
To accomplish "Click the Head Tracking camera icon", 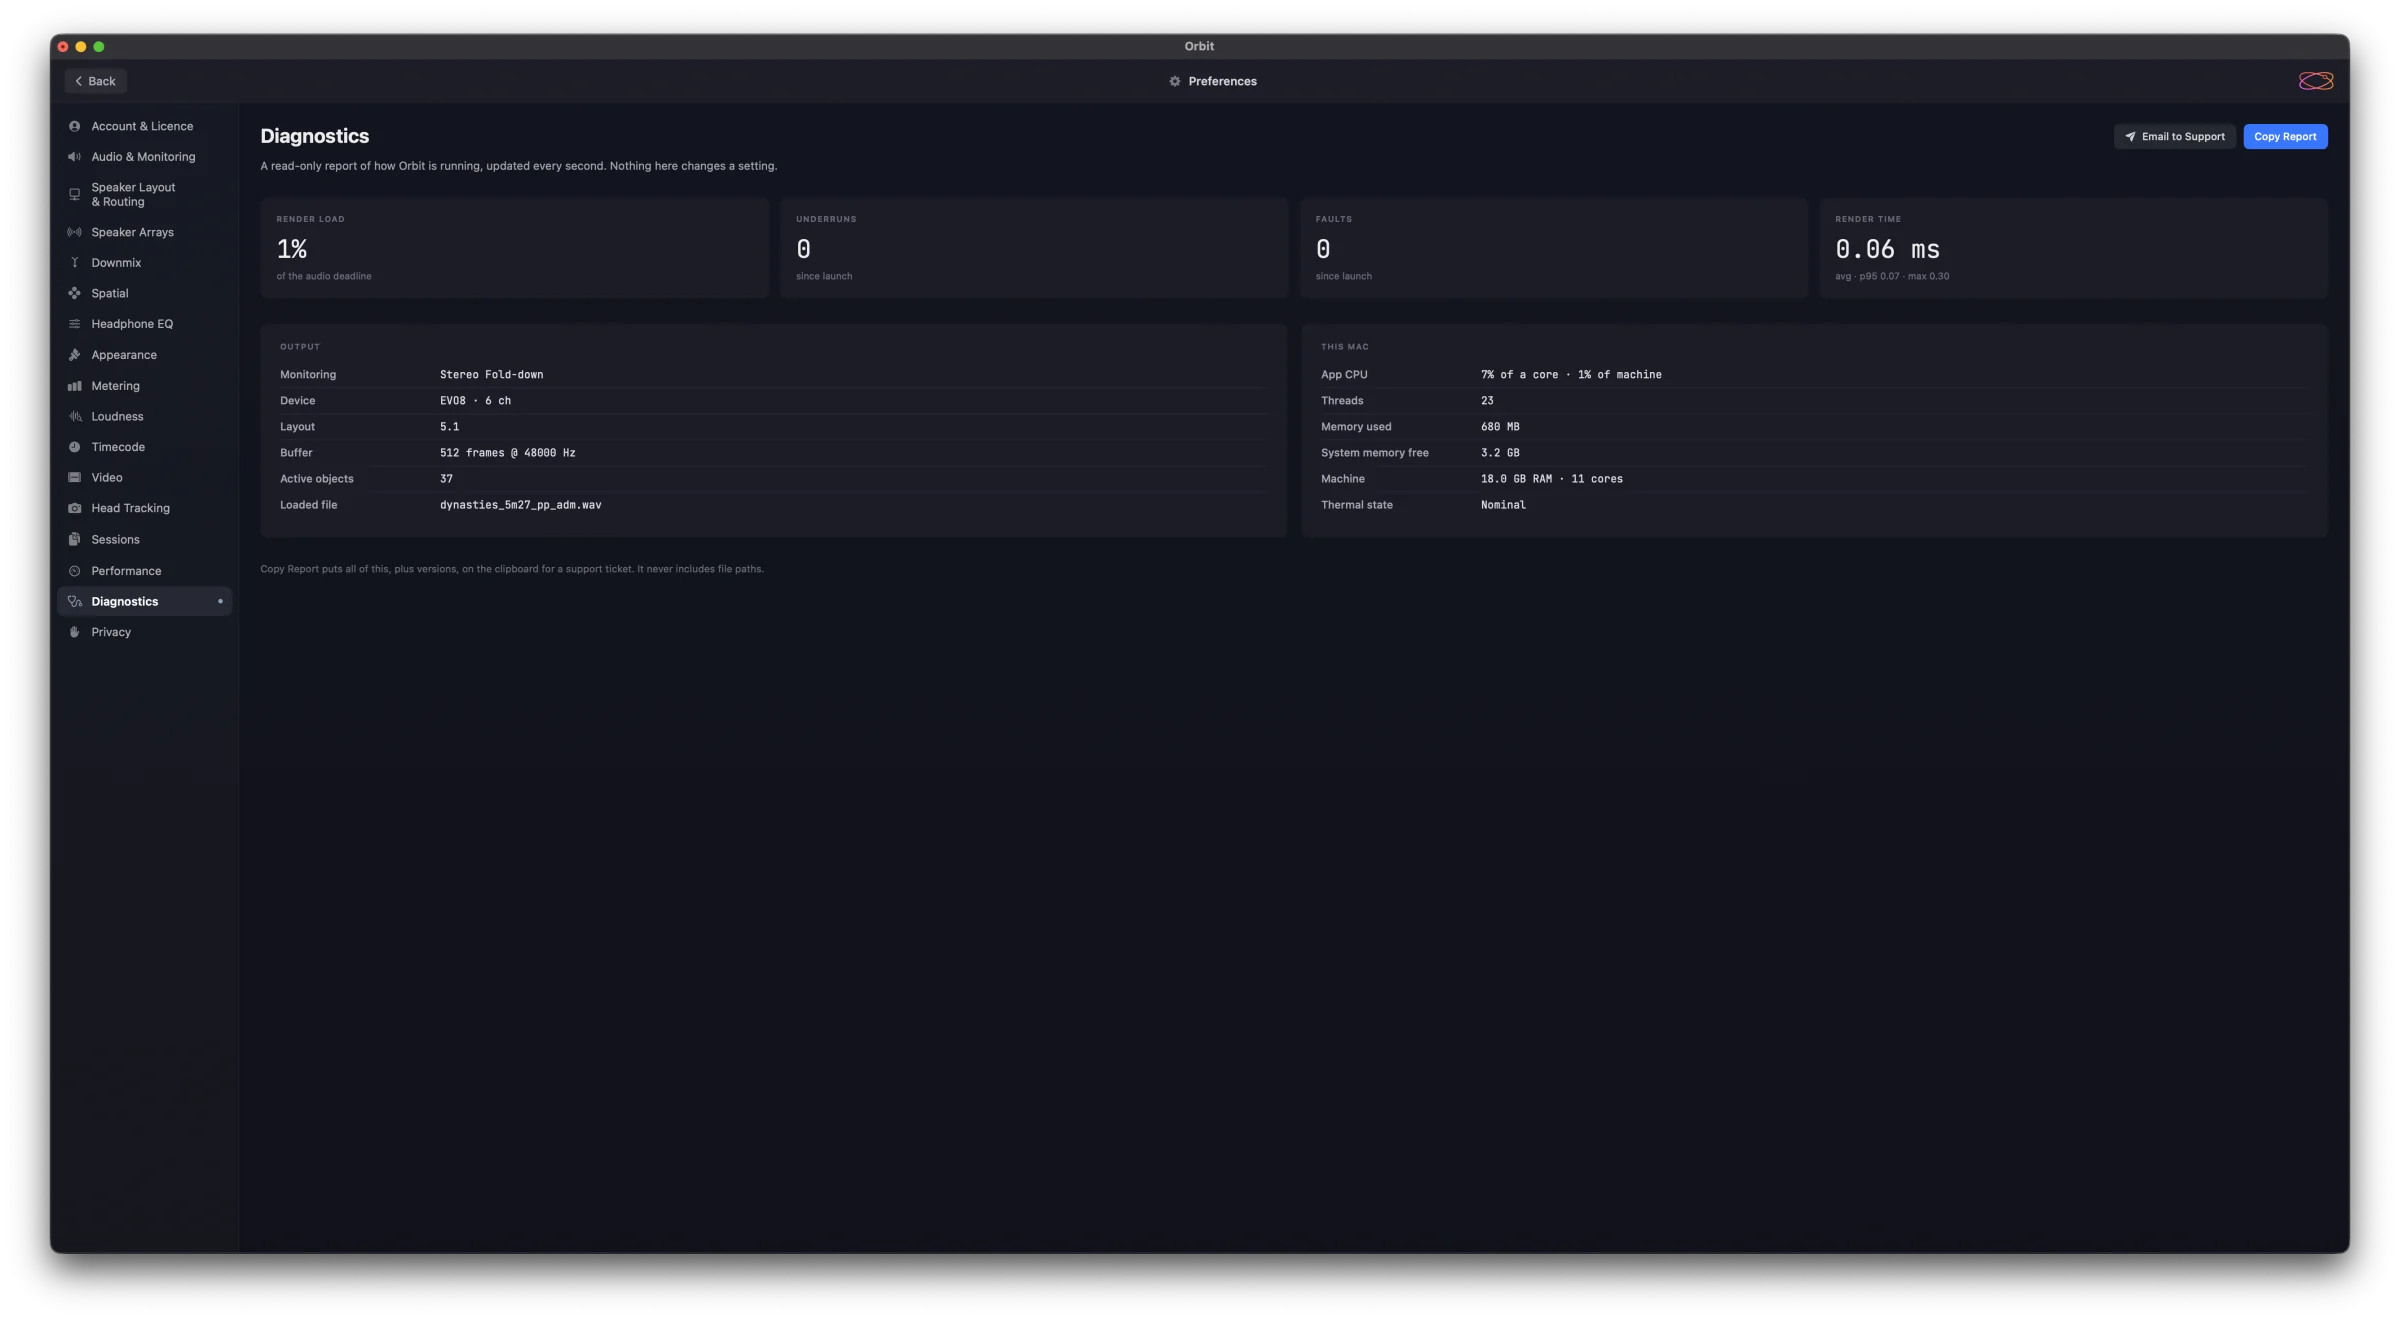I will pyautogui.click(x=74, y=508).
